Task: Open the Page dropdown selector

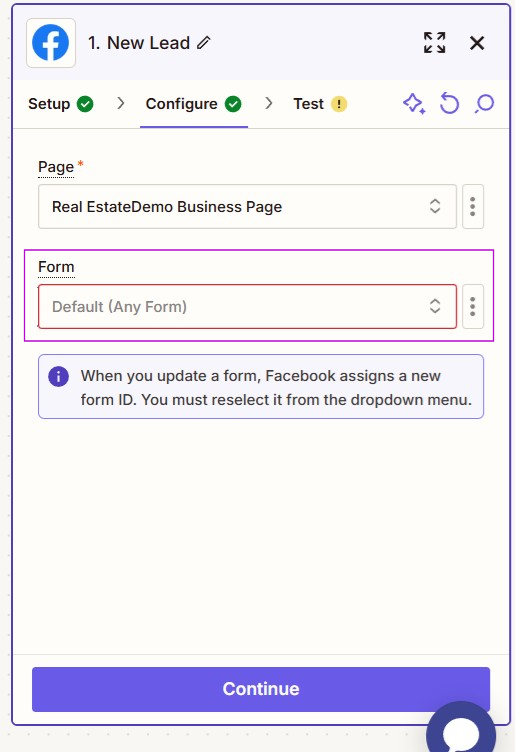Action: point(247,206)
